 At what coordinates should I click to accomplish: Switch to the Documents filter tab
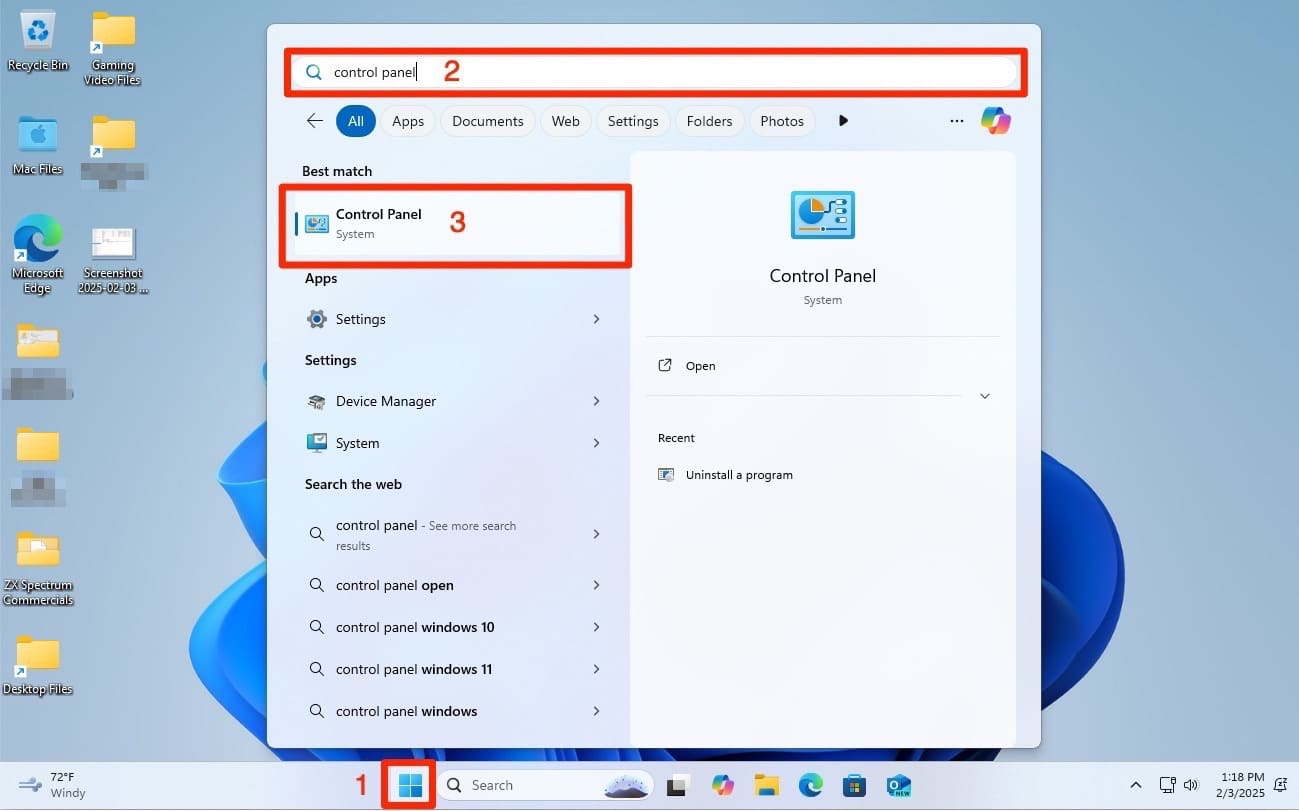488,121
